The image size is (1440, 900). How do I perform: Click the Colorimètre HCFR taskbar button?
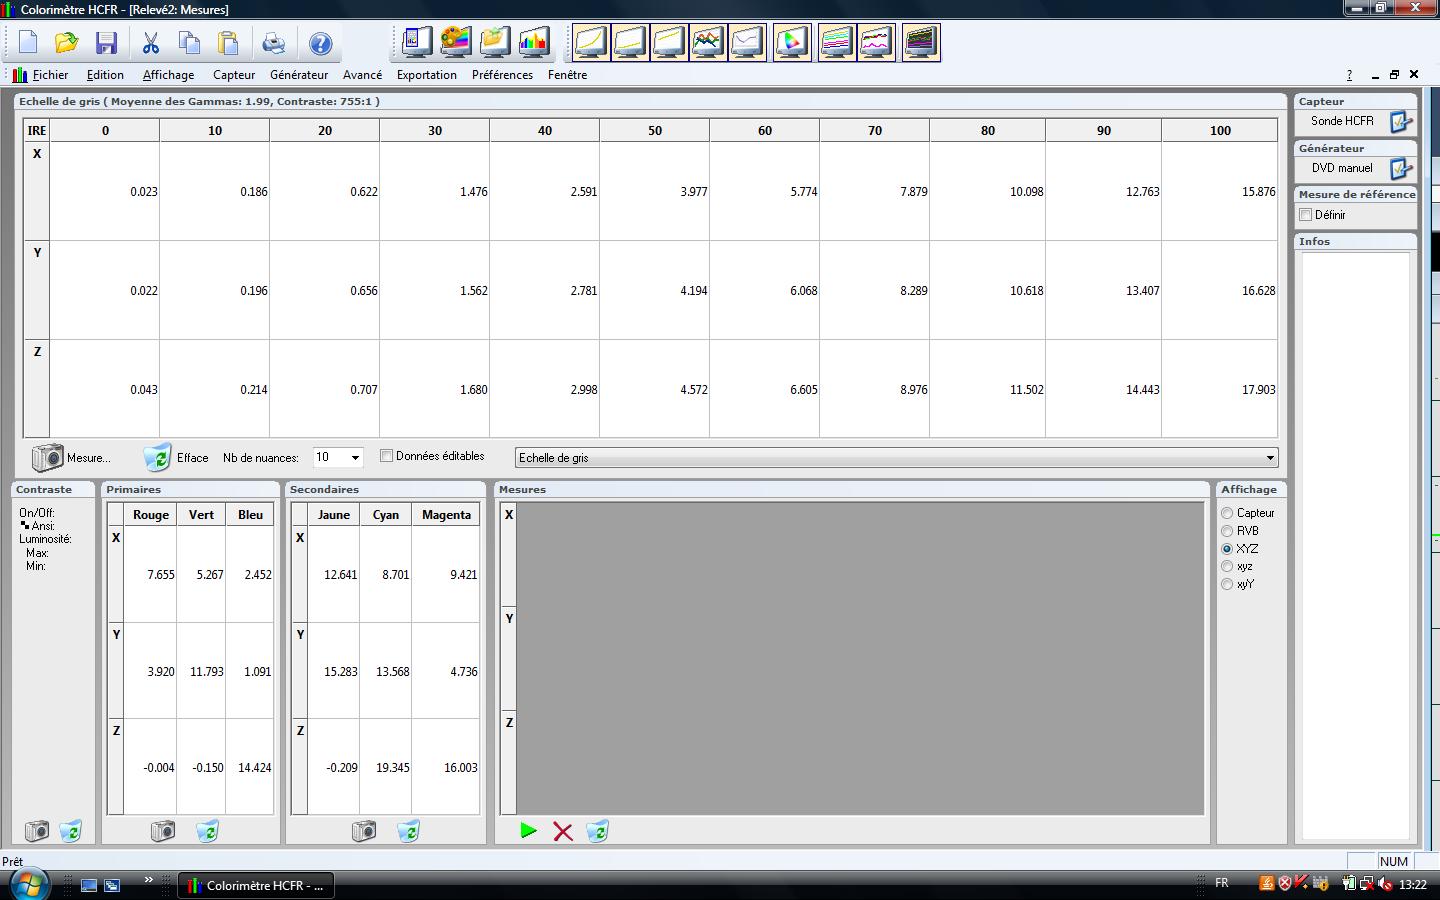256,886
